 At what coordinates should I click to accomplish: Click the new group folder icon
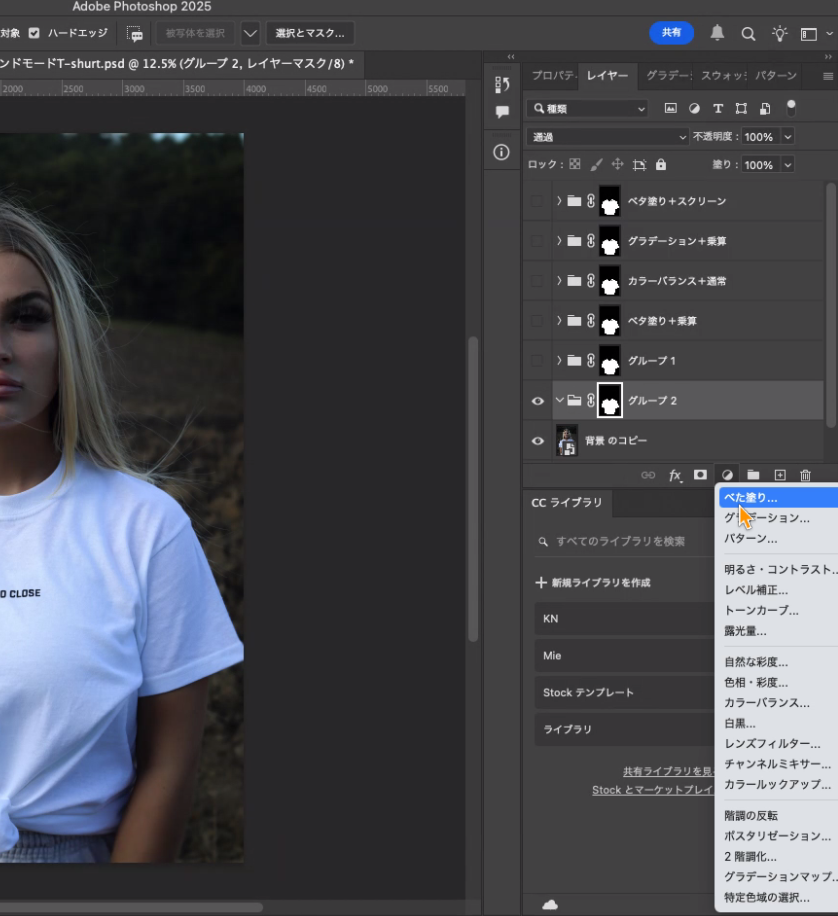point(753,475)
